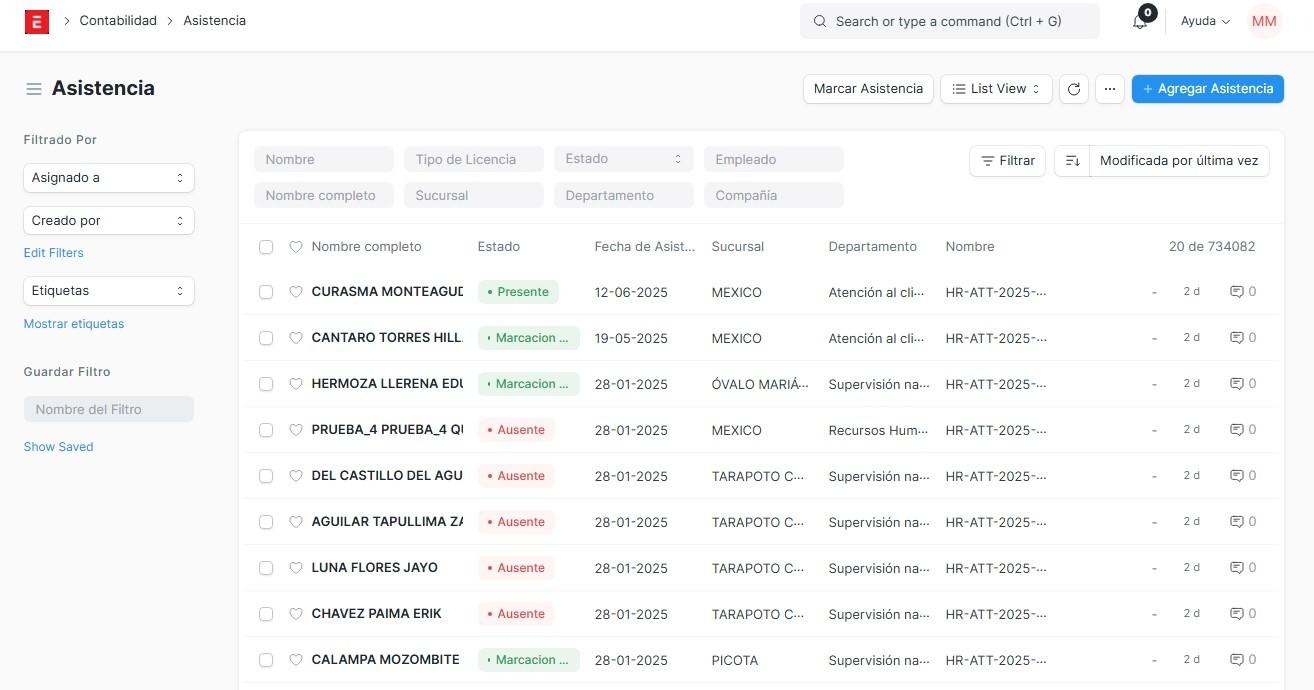Like the CURASMA MONTEAGUDO row heart
Image resolution: width=1314 pixels, height=690 pixels.
point(296,292)
